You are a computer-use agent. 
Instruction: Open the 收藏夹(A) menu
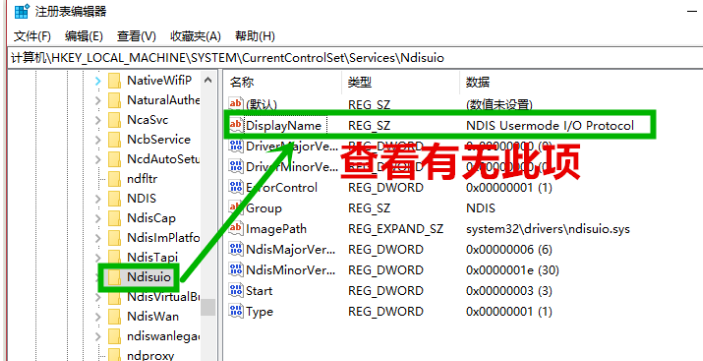click(195, 36)
